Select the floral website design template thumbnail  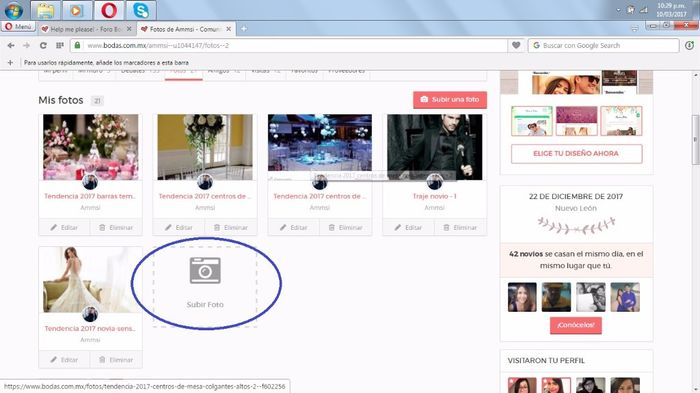click(621, 121)
